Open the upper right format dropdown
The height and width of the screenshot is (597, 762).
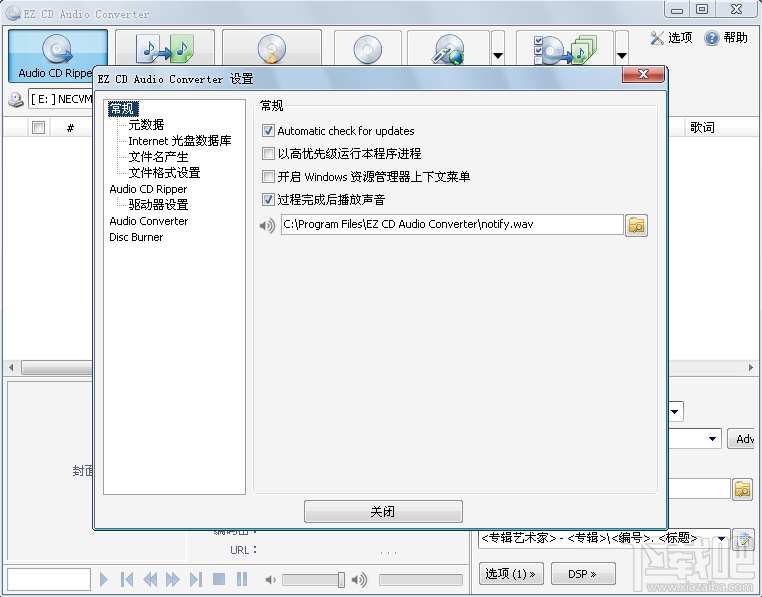tap(675, 412)
